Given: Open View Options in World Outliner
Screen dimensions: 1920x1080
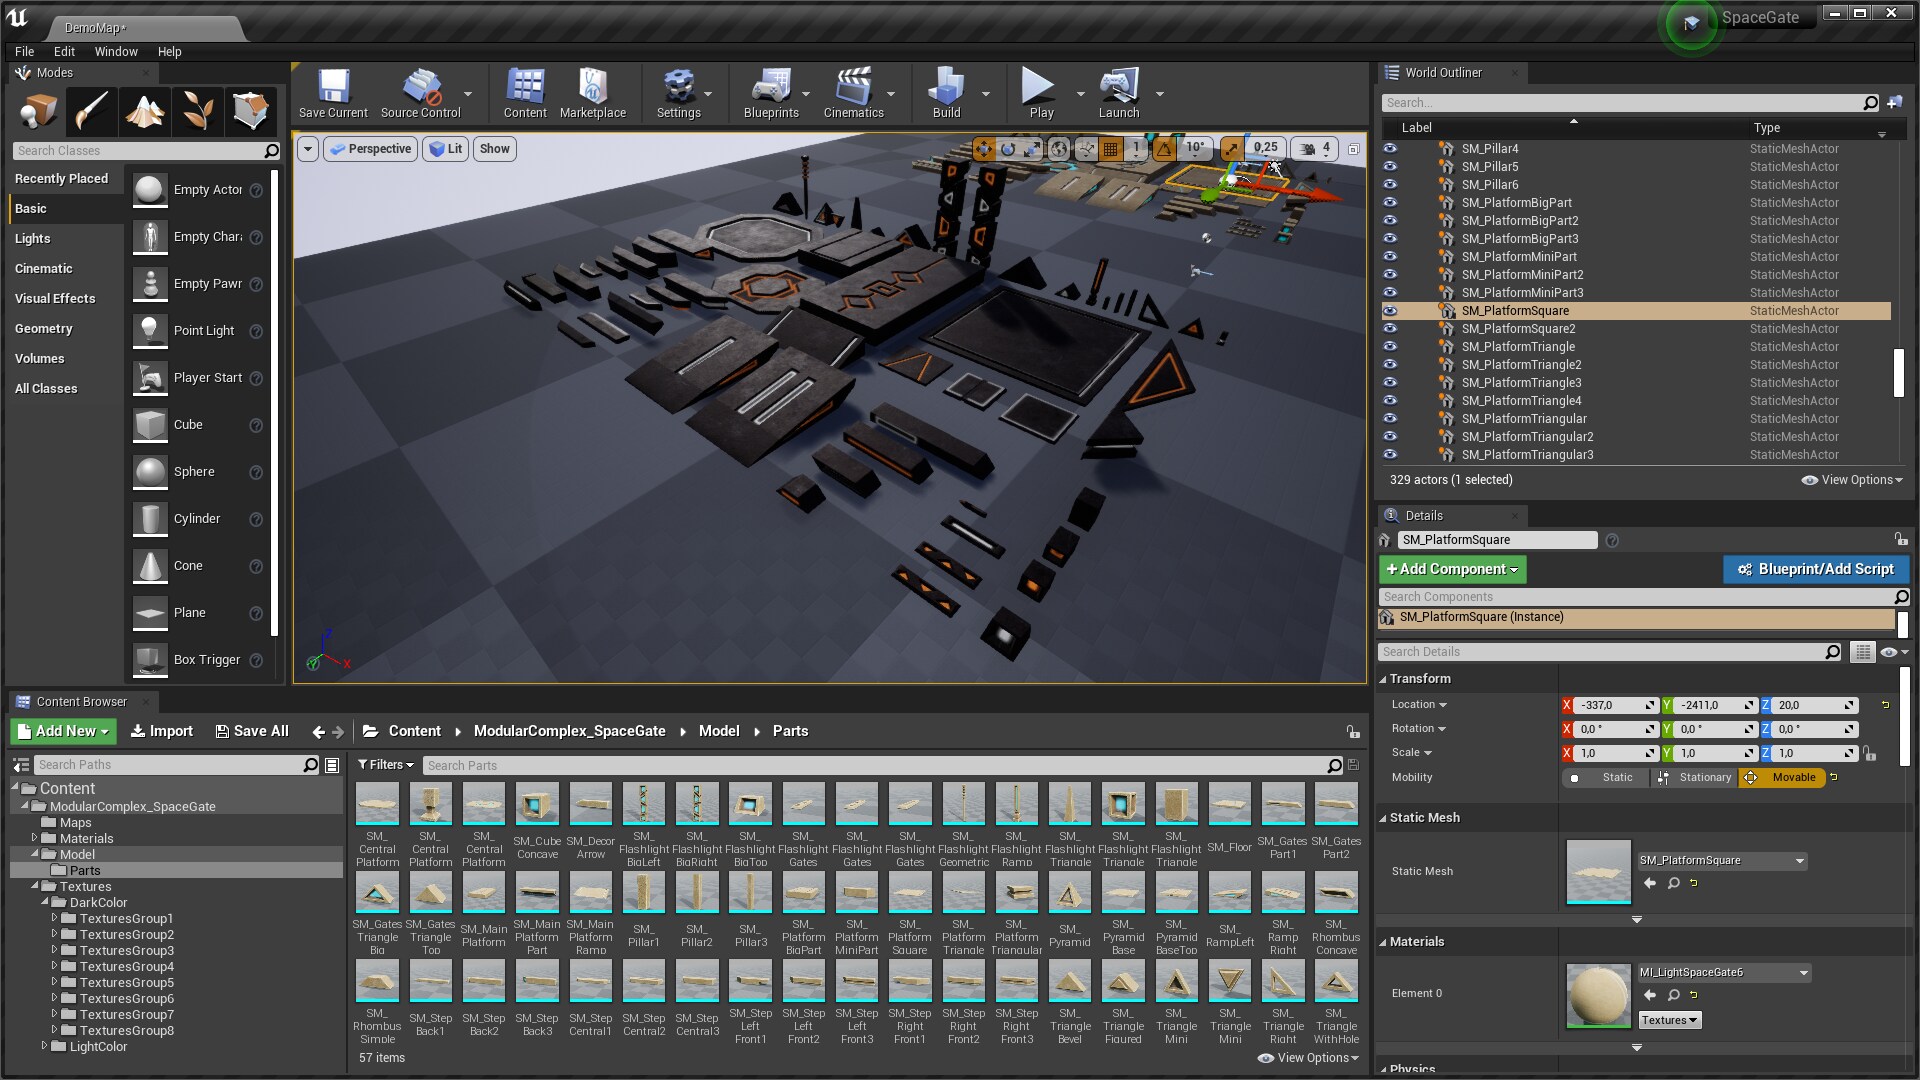Looking at the screenshot, I should click(1851, 480).
